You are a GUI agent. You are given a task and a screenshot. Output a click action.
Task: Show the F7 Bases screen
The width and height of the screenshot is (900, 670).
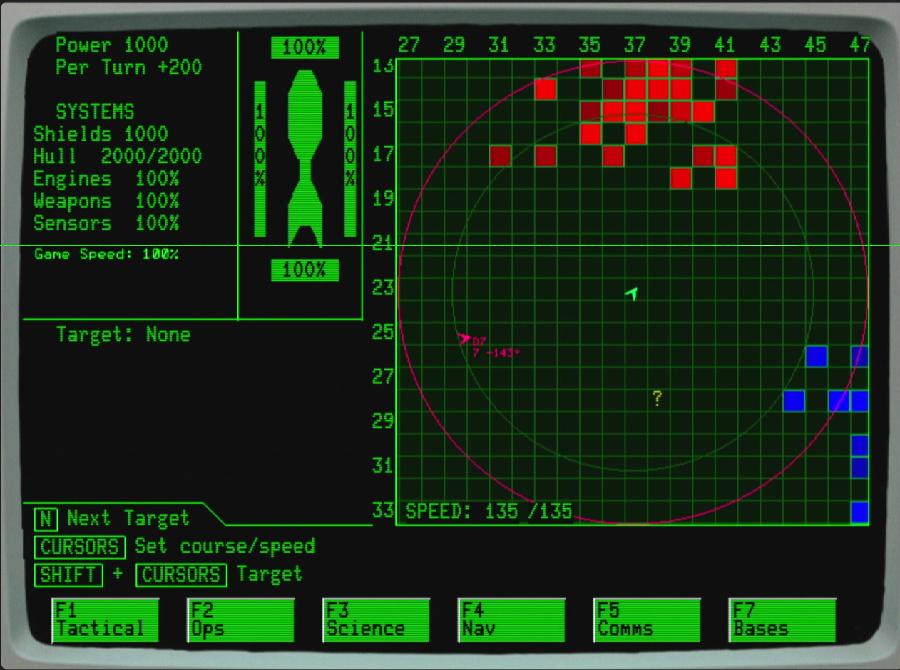782,620
